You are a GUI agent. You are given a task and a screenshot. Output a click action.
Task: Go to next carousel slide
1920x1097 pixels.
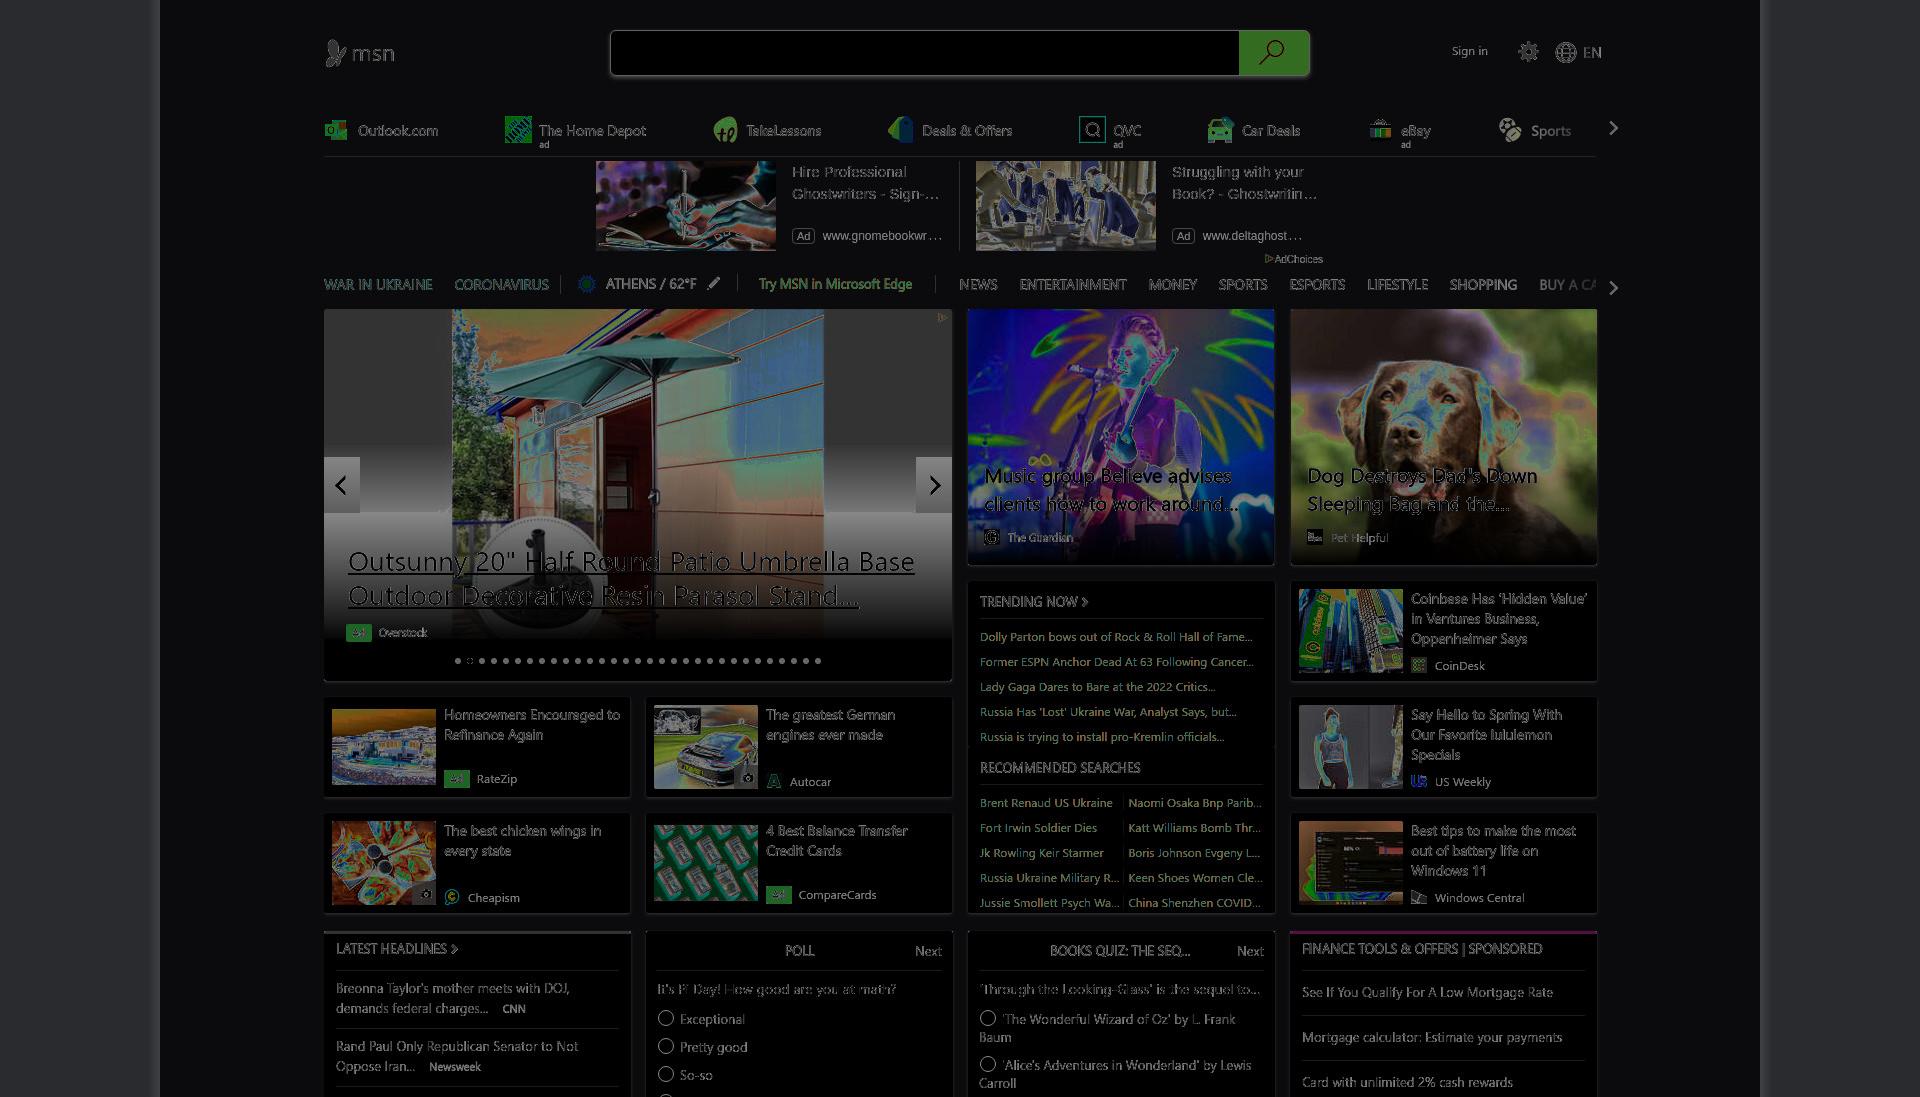(x=934, y=485)
